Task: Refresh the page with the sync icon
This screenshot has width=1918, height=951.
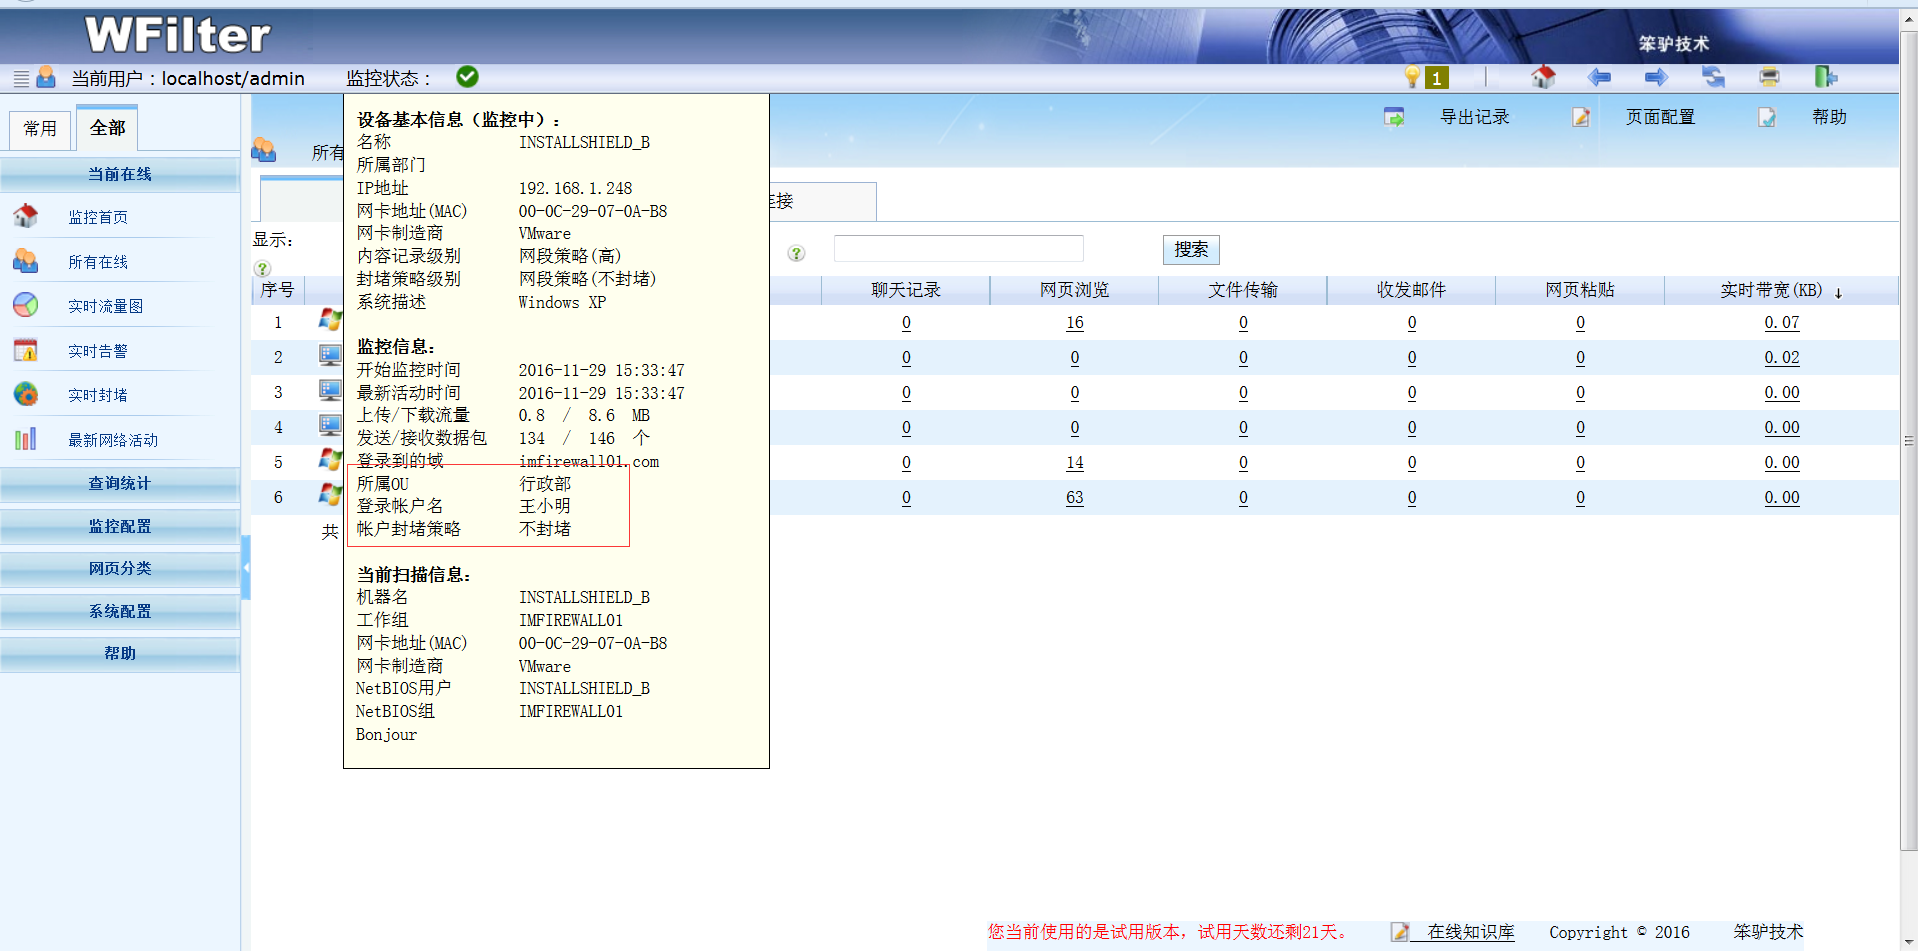Action: point(1713,77)
